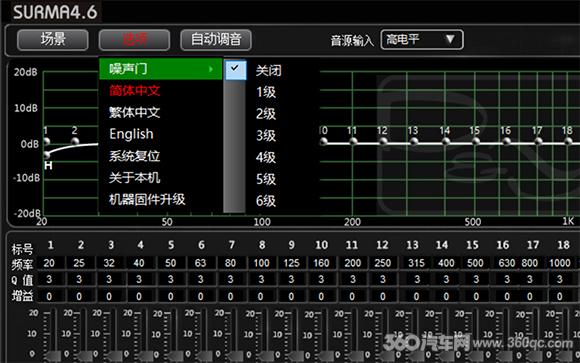Set noise gate to 2级
Screen dimensions: 580x363
point(266,114)
